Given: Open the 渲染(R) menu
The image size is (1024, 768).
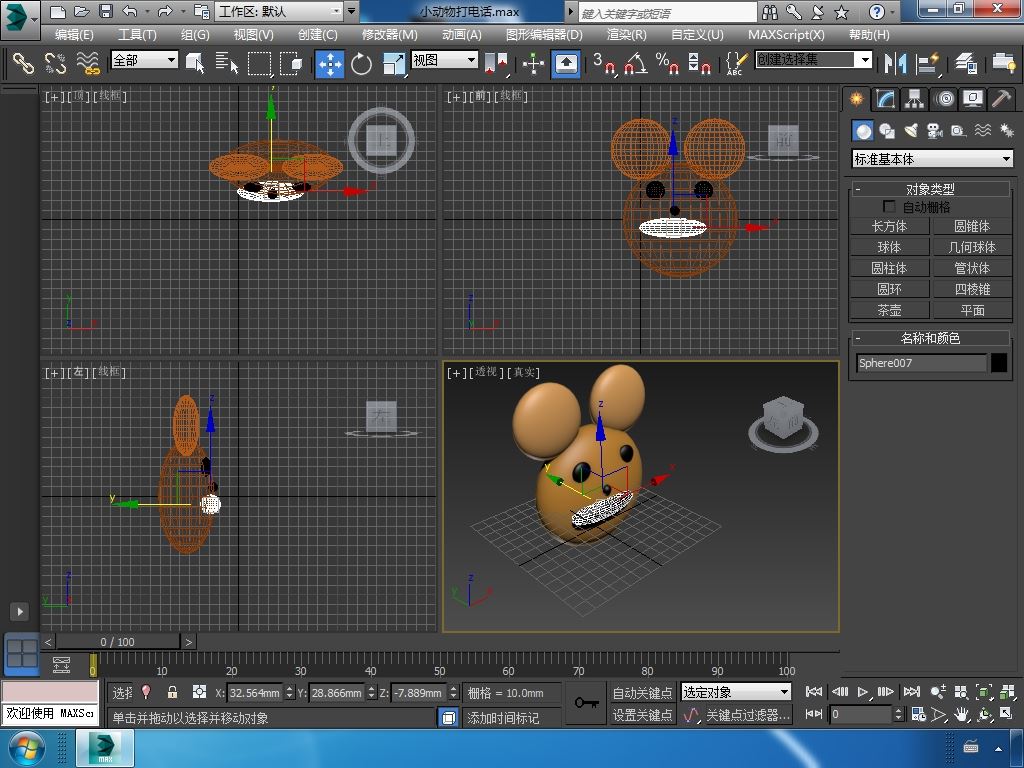Looking at the screenshot, I should [626, 35].
